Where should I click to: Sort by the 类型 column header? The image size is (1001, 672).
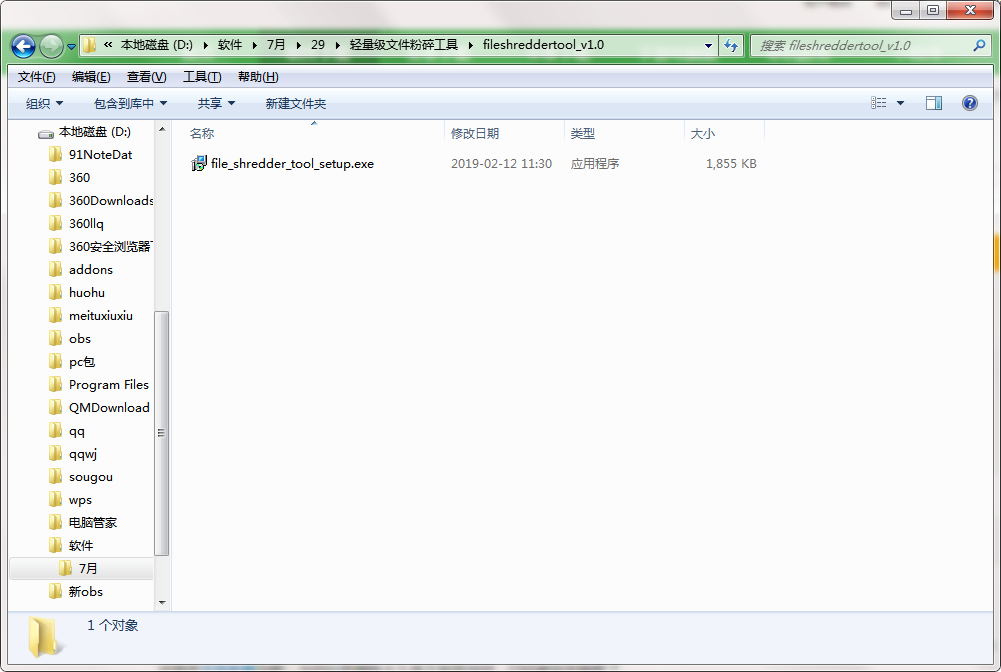pyautogui.click(x=624, y=133)
